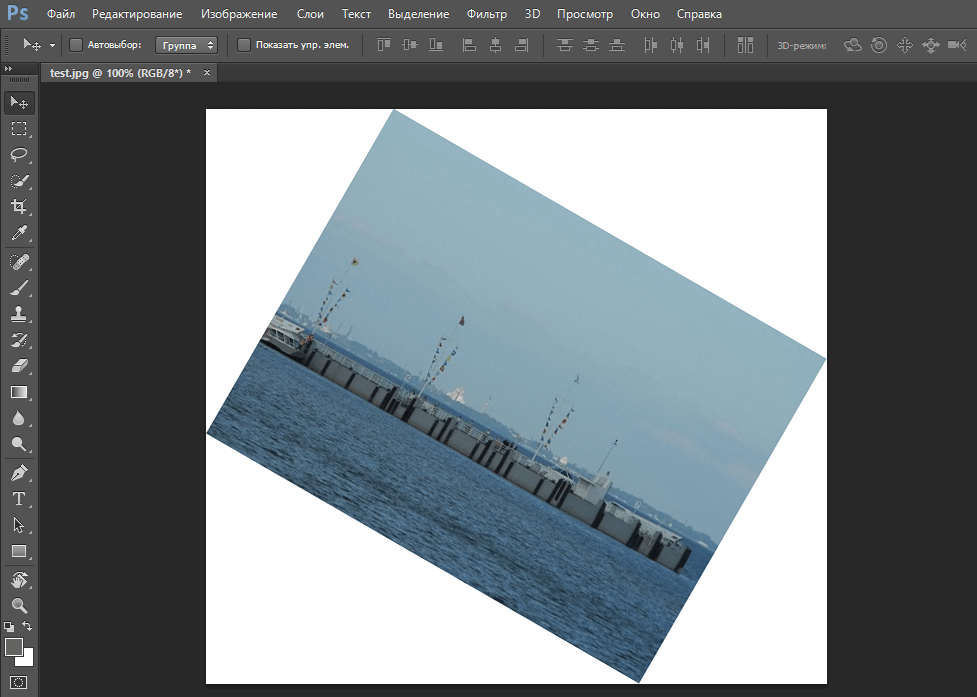The height and width of the screenshot is (697, 977).
Task: Click the Auto-Align Layers icon
Action: [x=745, y=45]
